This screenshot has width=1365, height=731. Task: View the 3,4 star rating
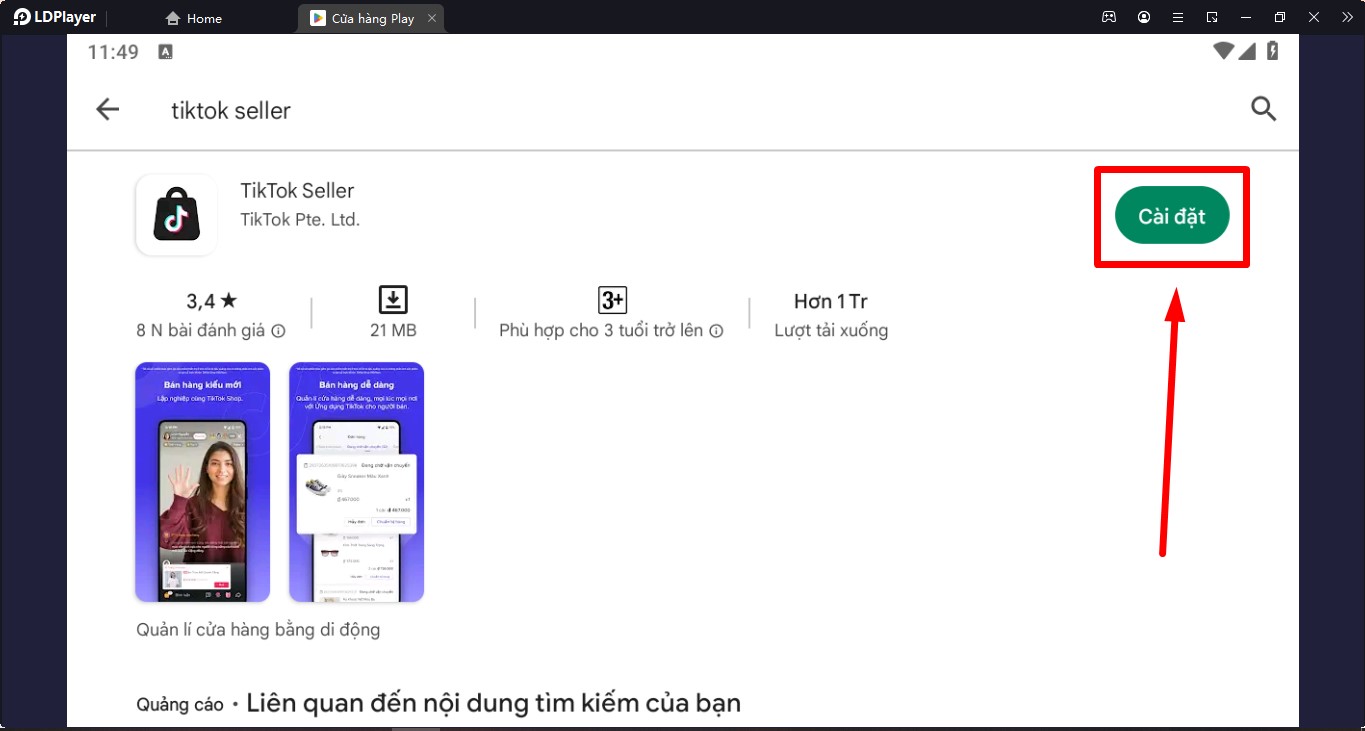point(212,300)
